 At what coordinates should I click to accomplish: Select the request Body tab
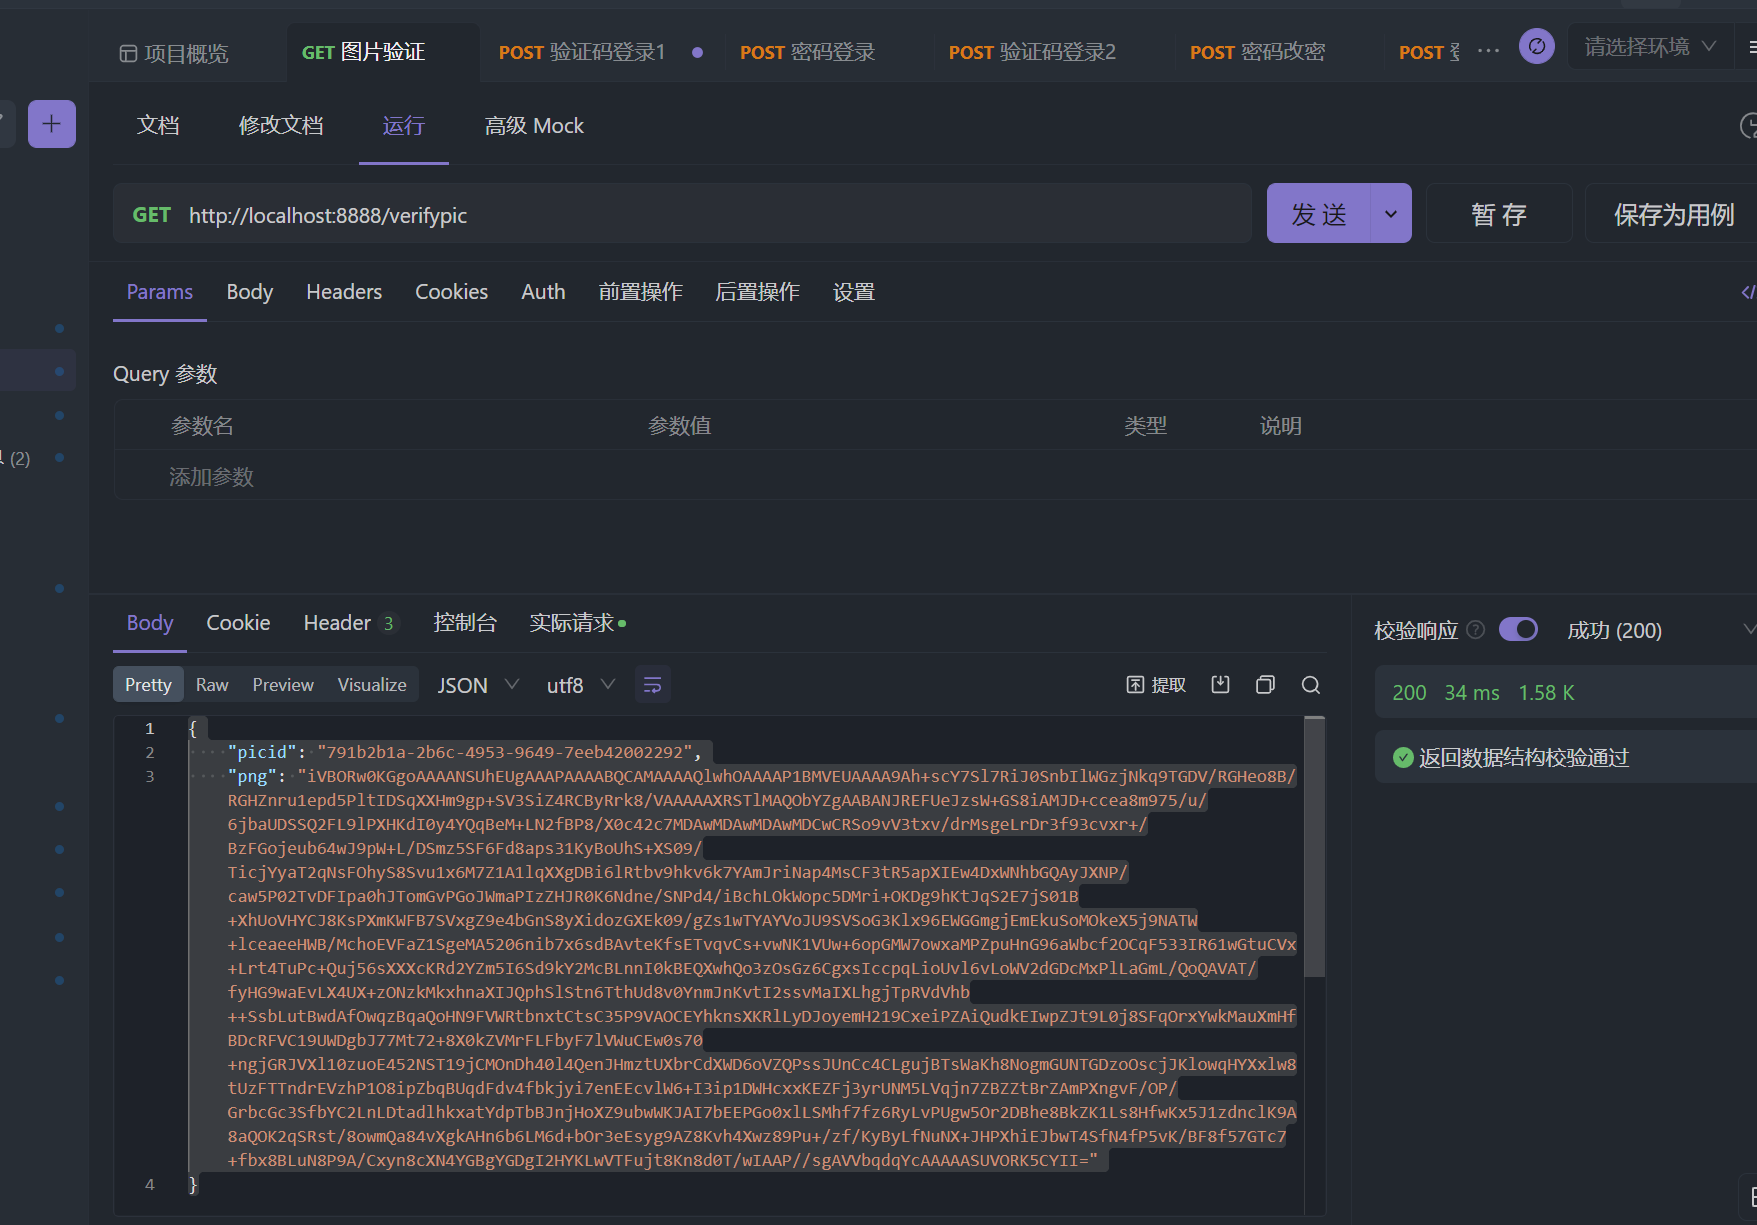pyautogui.click(x=250, y=292)
